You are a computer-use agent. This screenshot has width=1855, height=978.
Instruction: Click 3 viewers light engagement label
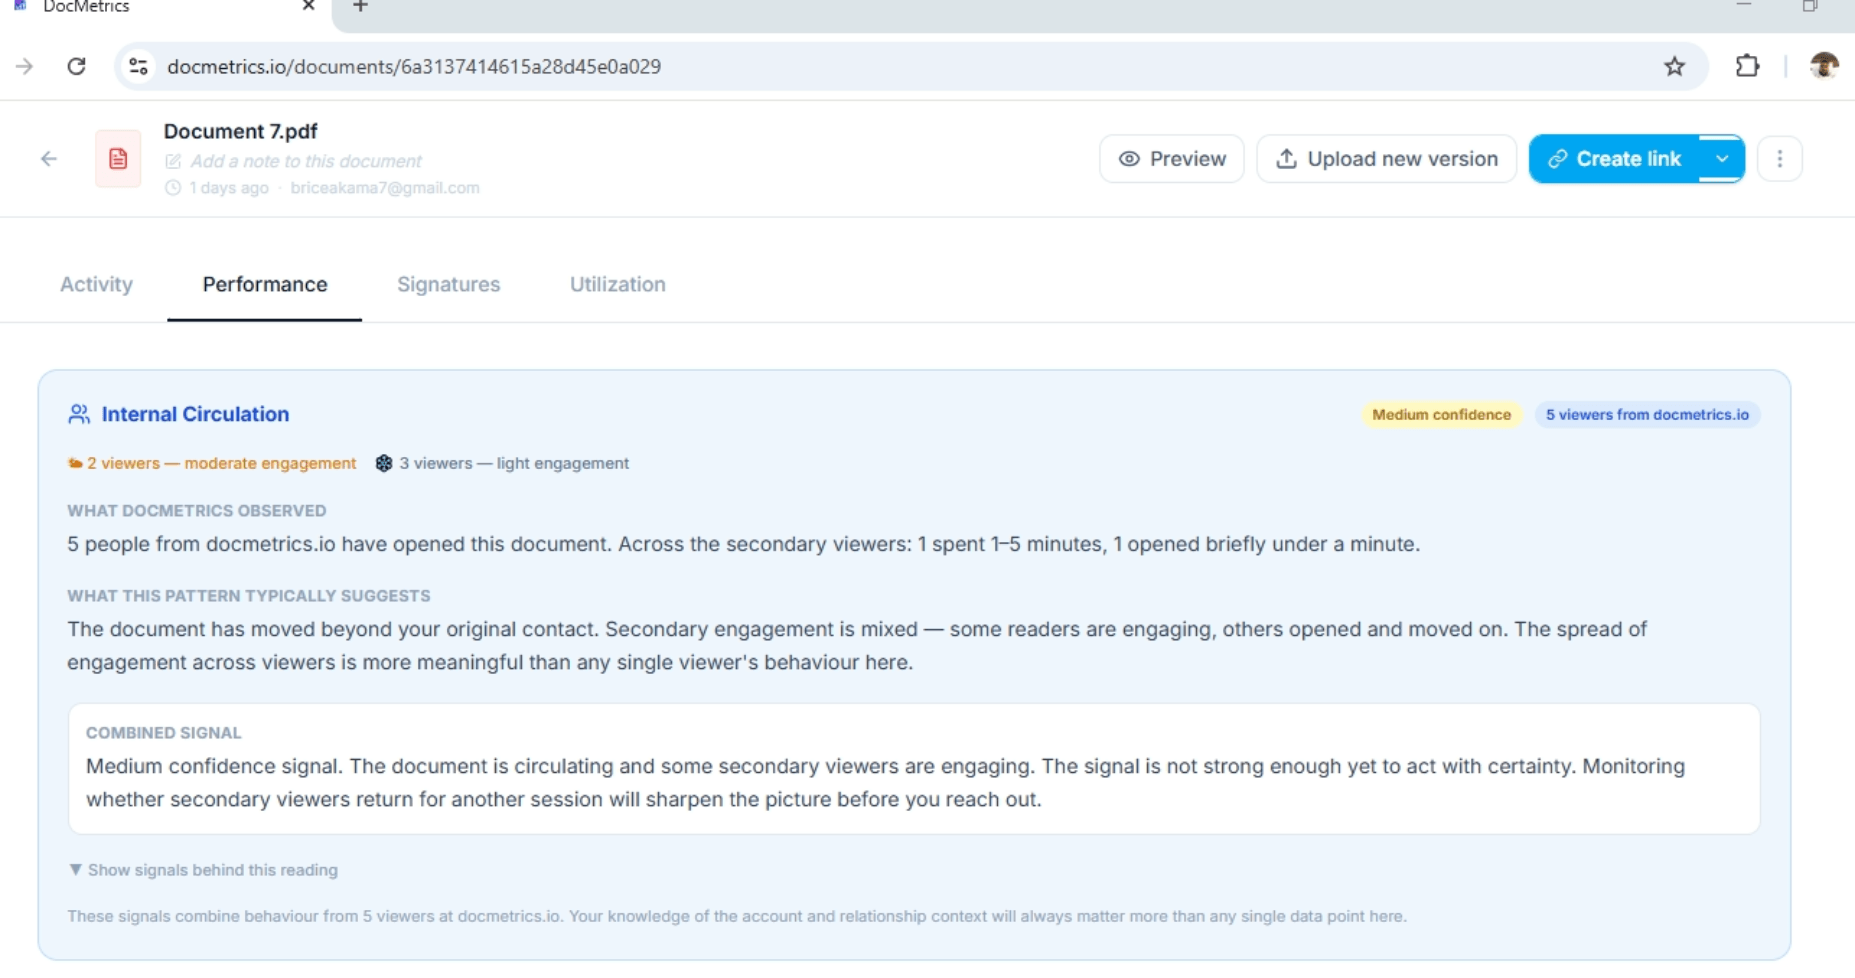(x=514, y=463)
